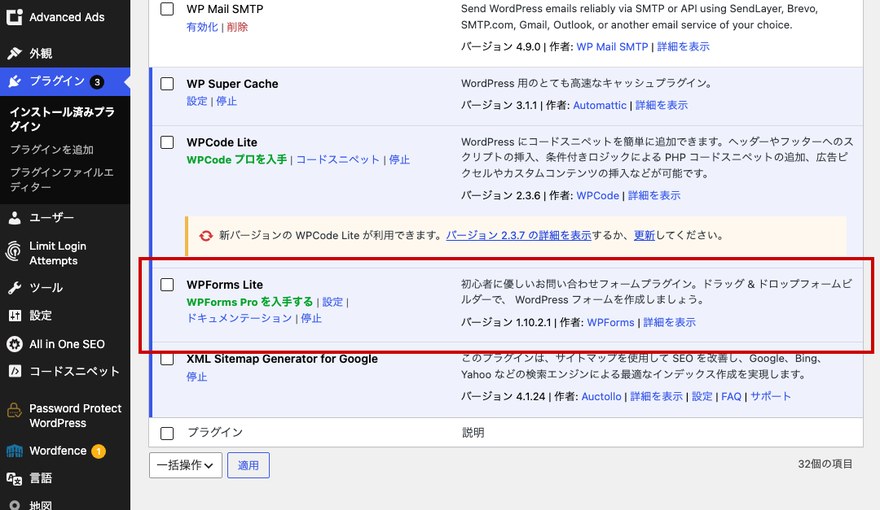The image size is (880, 510).
Task: Open the Automattic author link
Action: coord(599,105)
